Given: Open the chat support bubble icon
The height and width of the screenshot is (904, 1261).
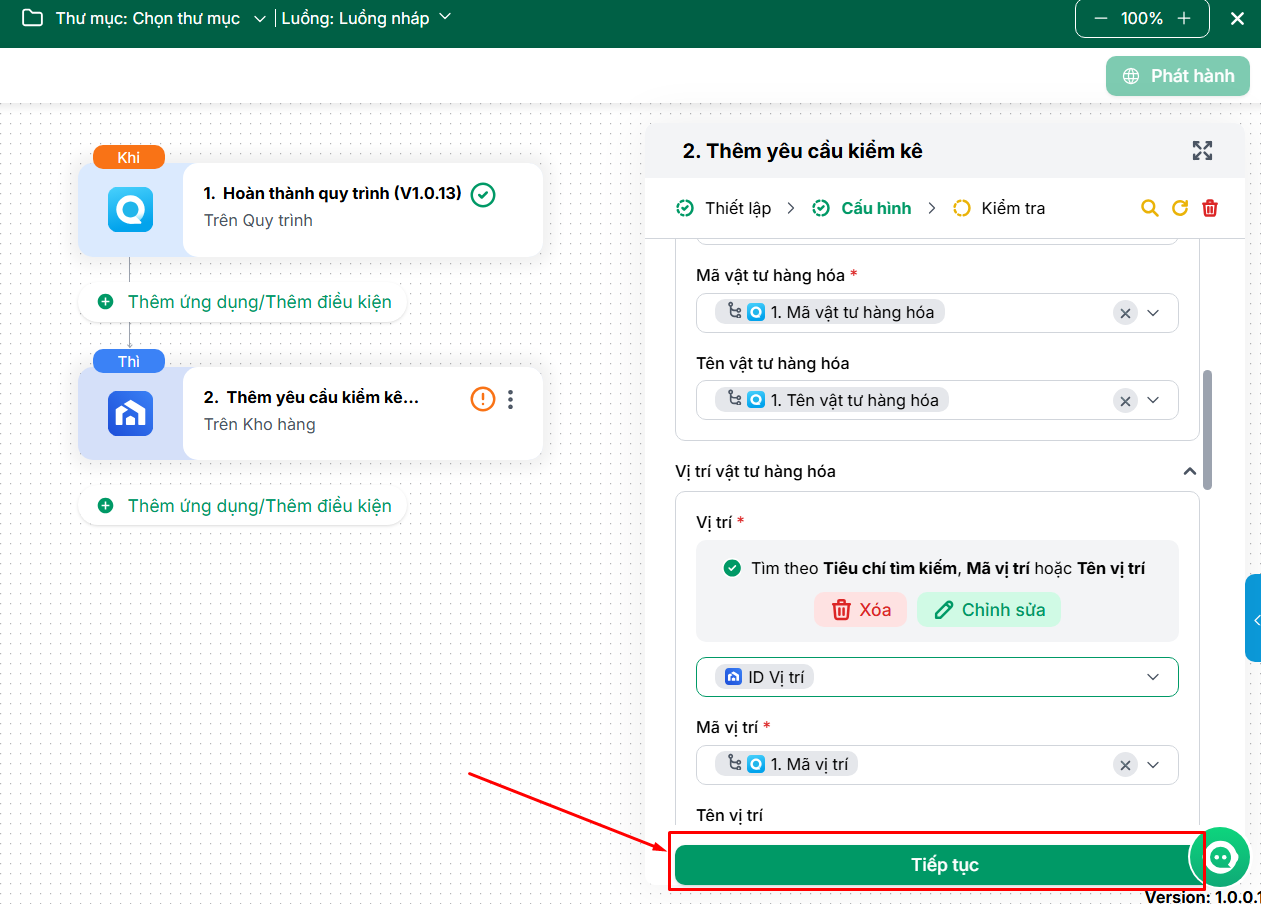Looking at the screenshot, I should [x=1220, y=857].
